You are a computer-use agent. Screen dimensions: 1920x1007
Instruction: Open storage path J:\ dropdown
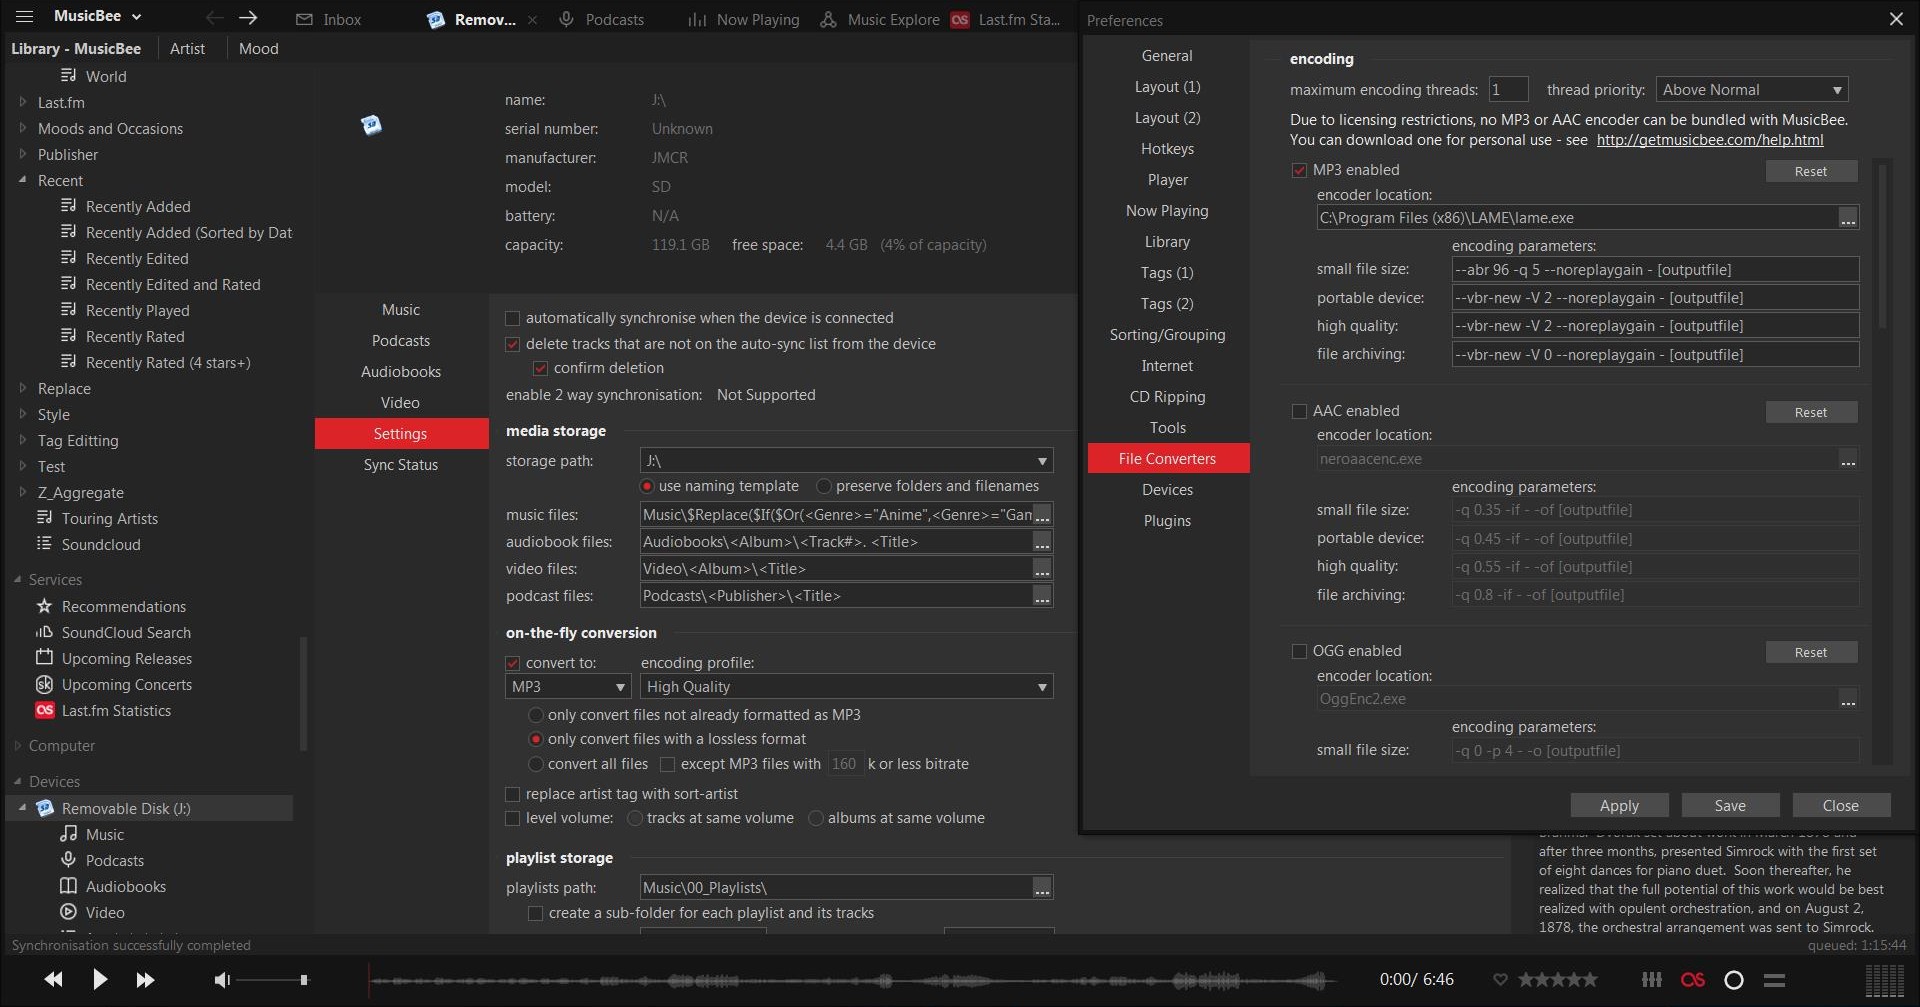(x=846, y=461)
